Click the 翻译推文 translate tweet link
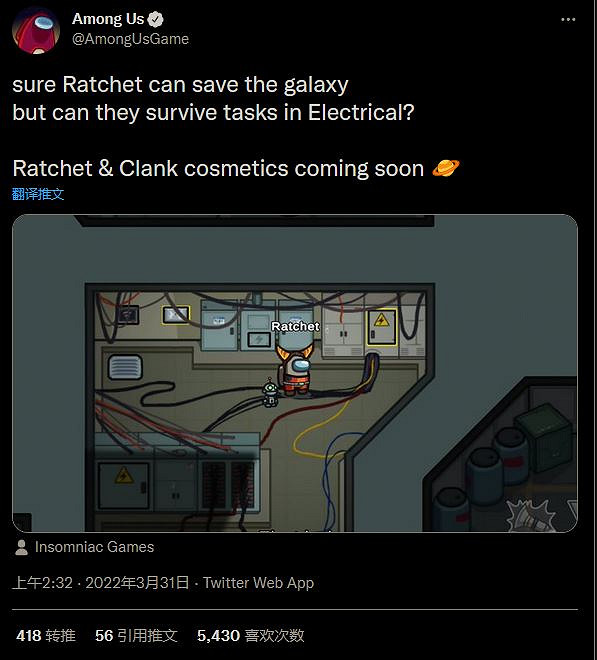Viewport: 597px width, 660px height. [x=38, y=194]
